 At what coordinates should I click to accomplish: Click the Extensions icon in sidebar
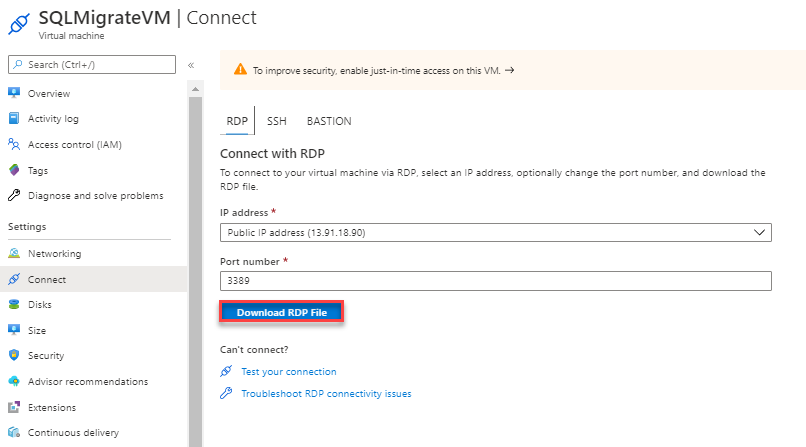[14, 408]
